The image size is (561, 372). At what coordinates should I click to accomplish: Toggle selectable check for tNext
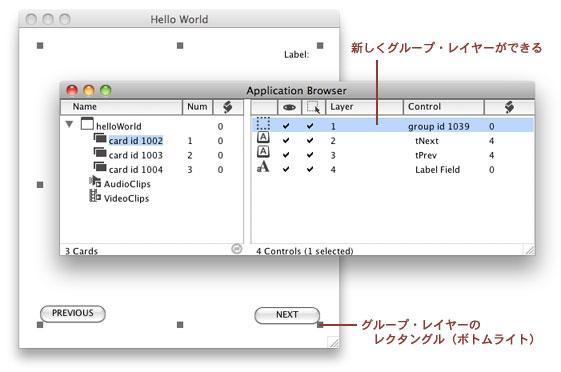(310, 140)
